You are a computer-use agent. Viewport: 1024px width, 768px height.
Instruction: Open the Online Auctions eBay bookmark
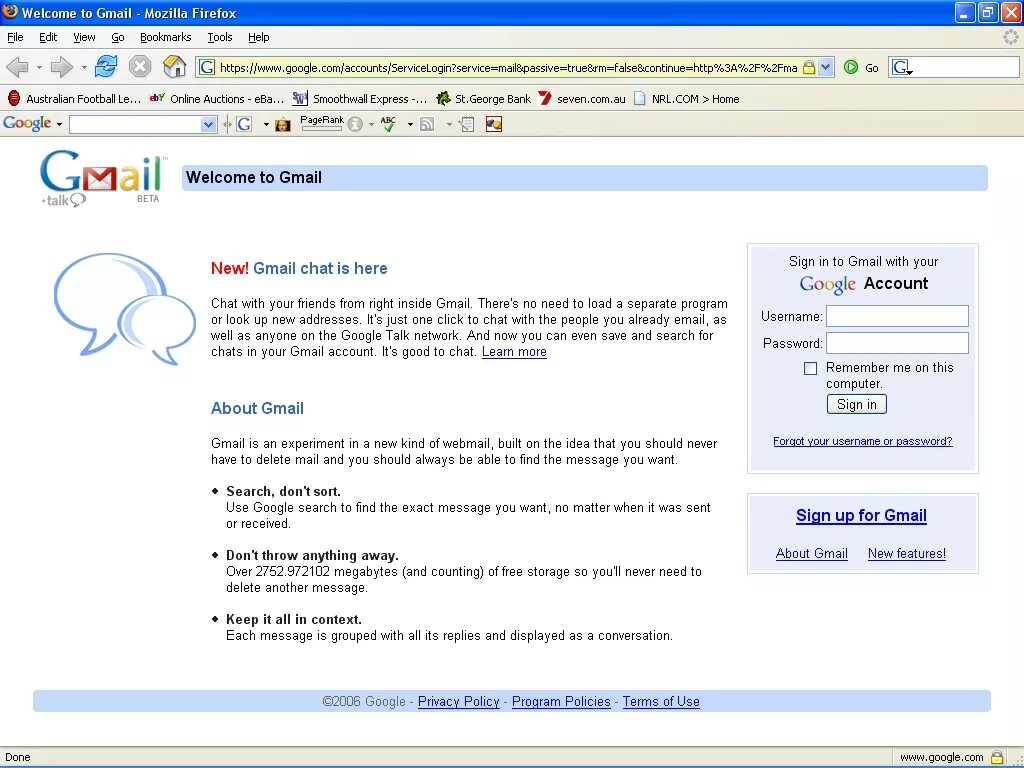click(x=217, y=99)
